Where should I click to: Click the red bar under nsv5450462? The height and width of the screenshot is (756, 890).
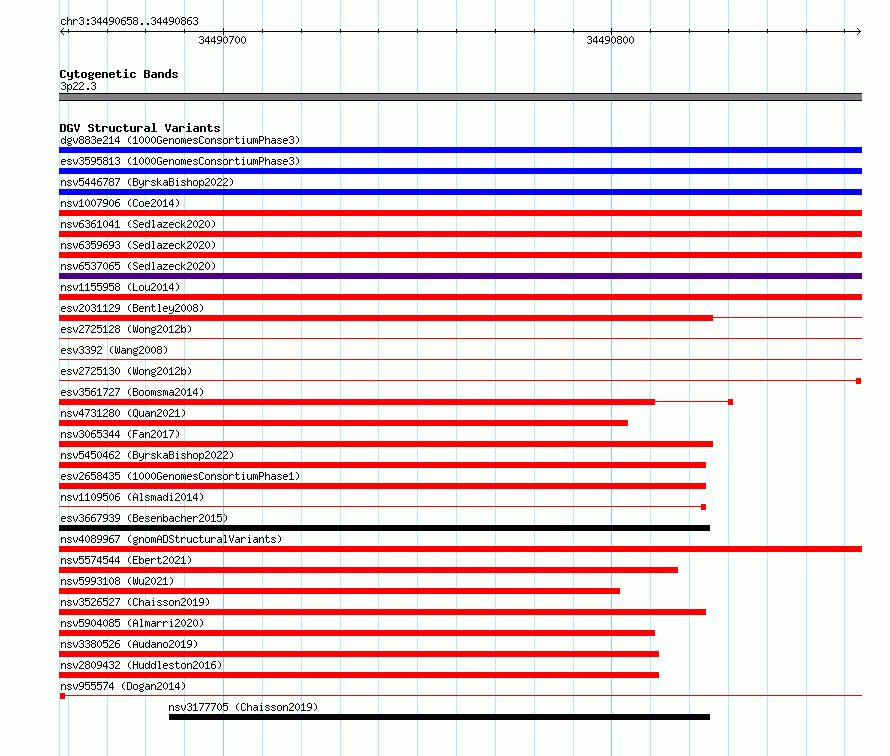pos(383,465)
